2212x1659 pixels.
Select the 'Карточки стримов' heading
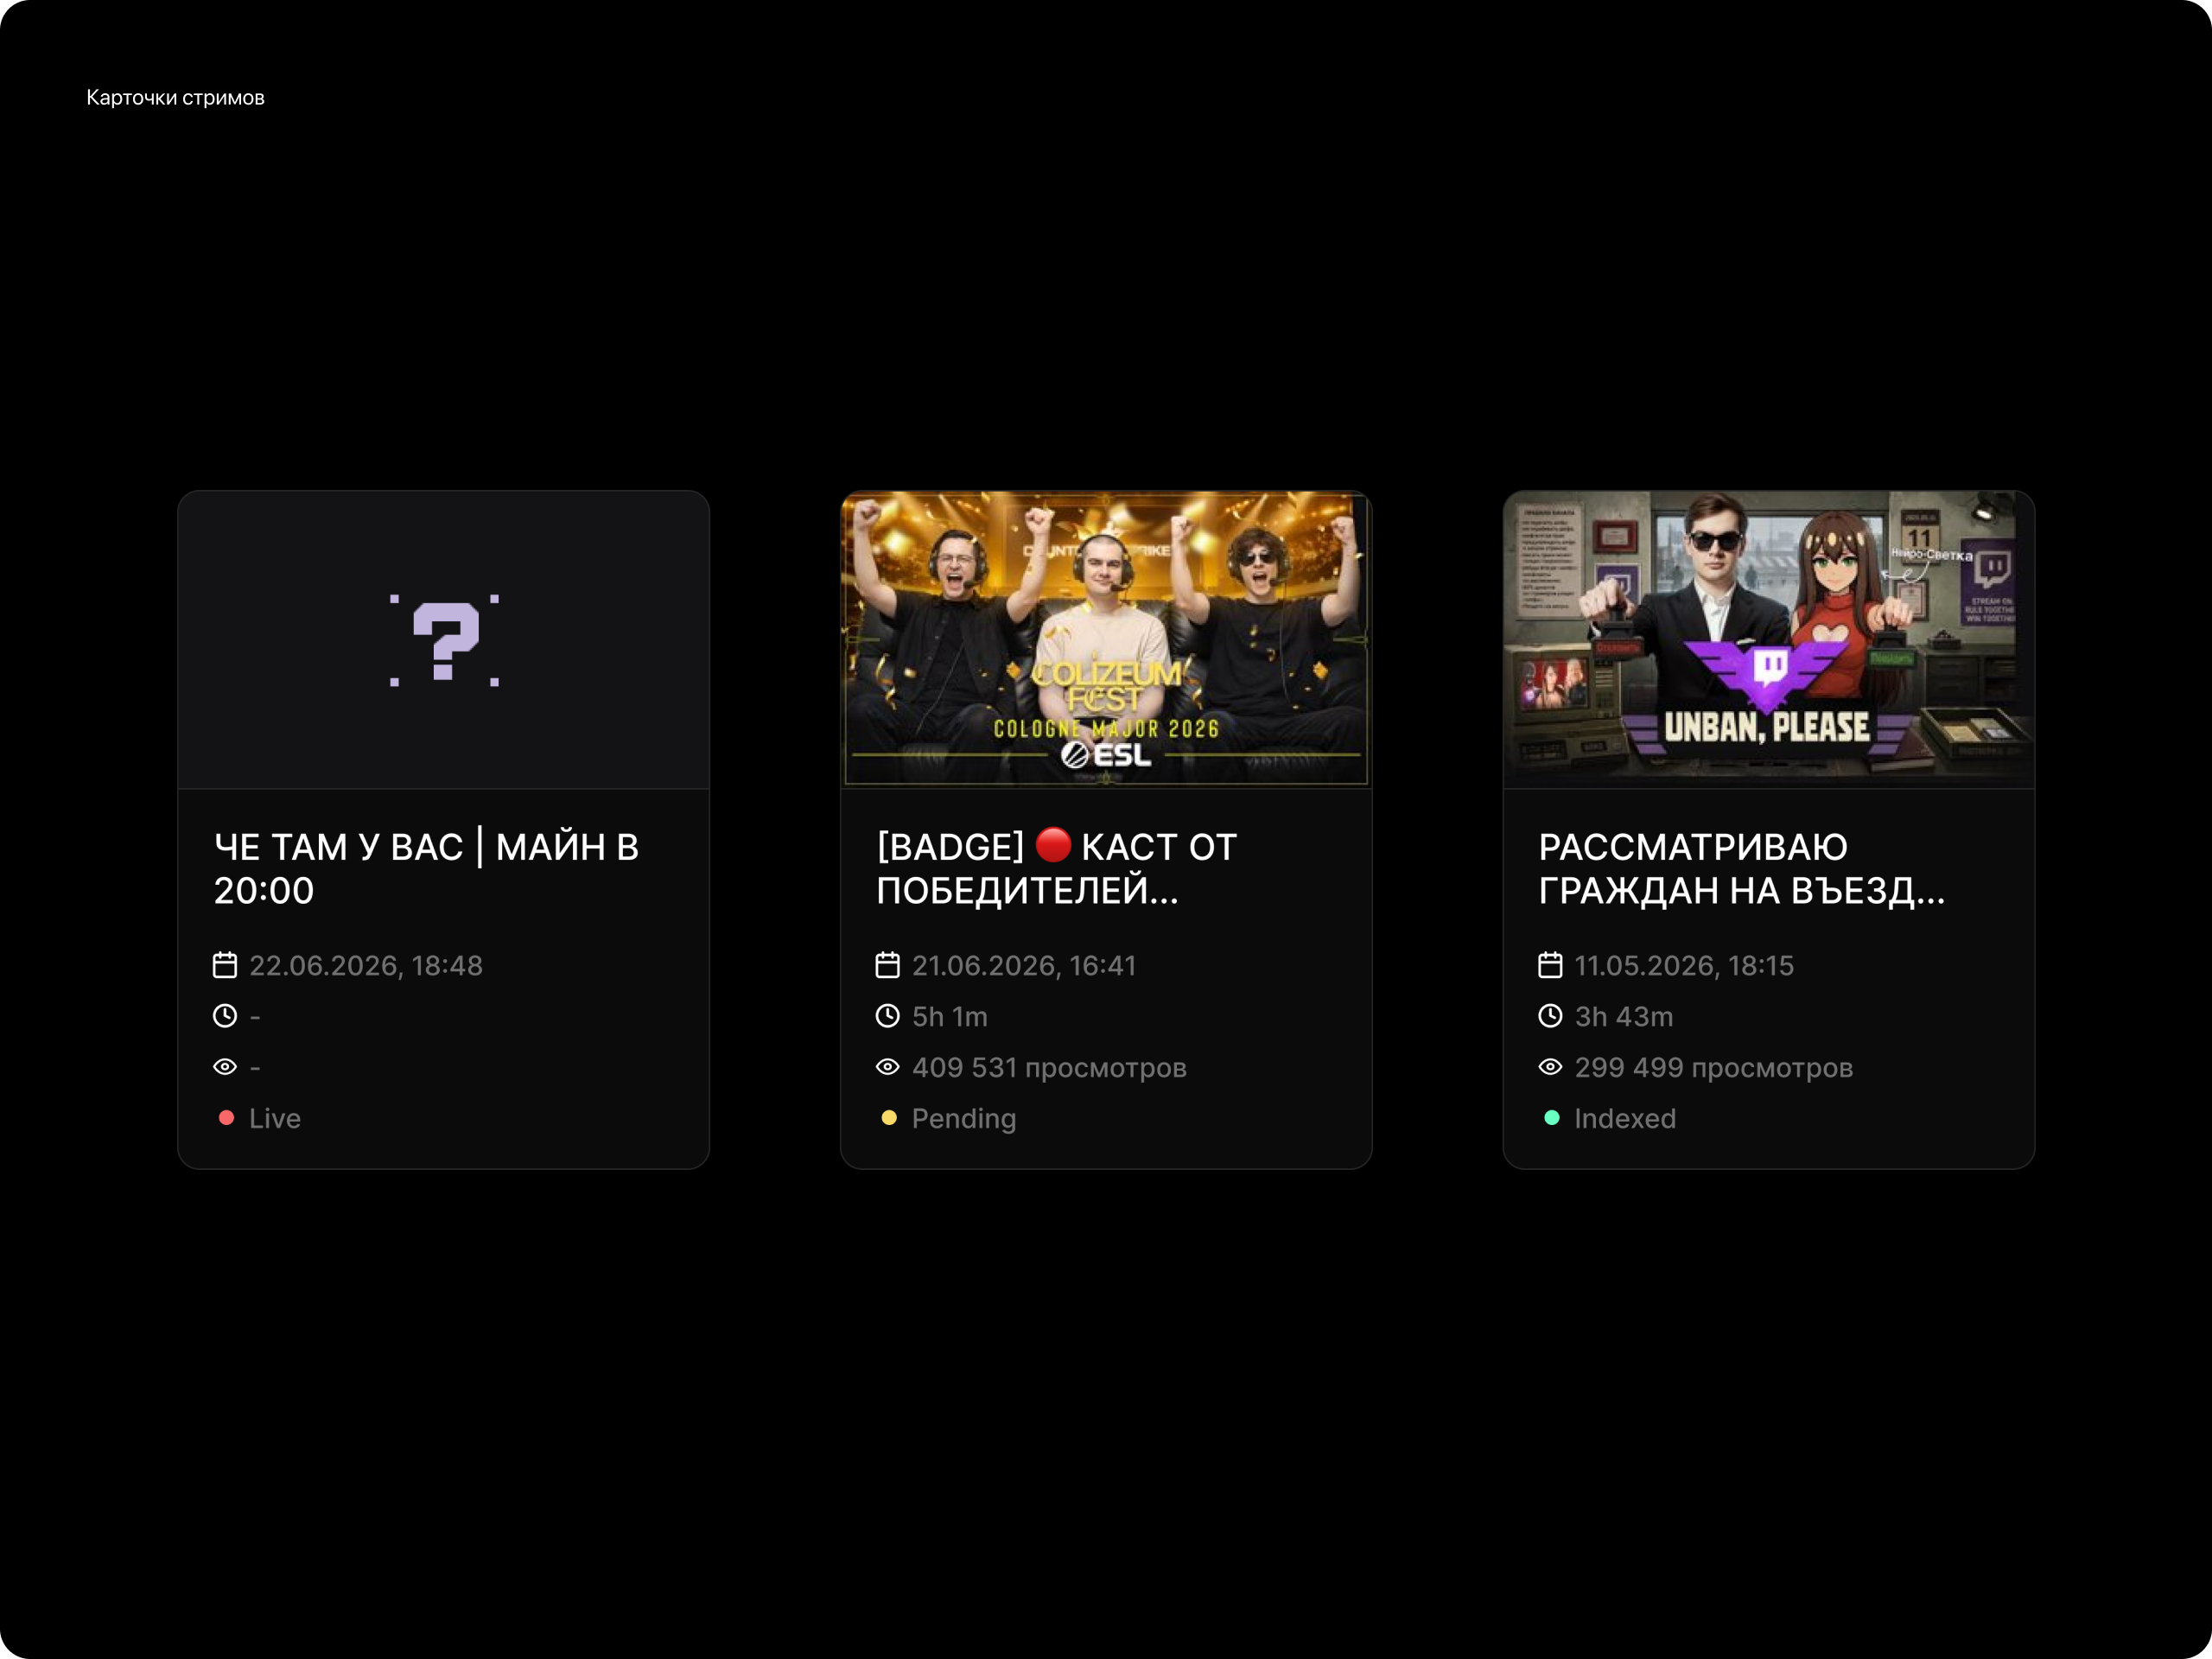(176, 98)
